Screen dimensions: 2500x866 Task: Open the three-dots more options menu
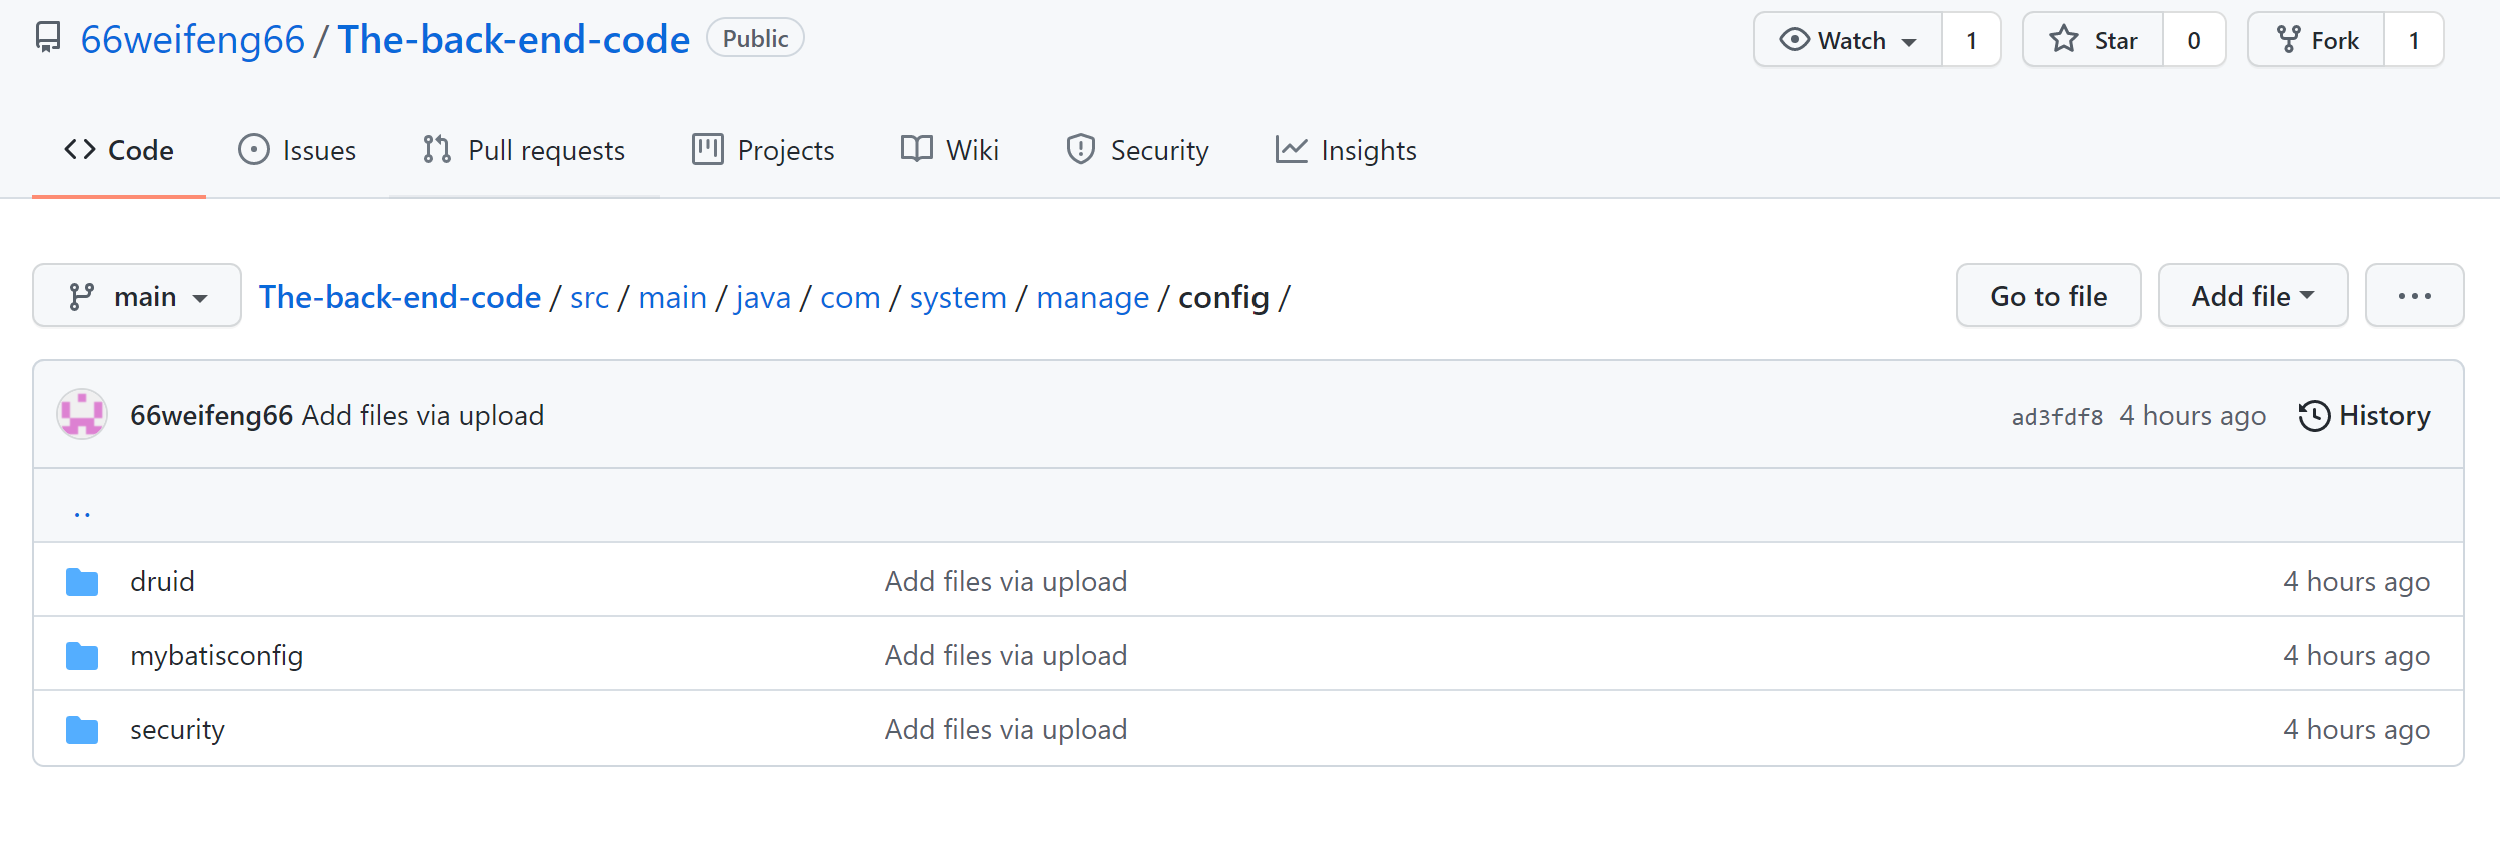(2414, 296)
